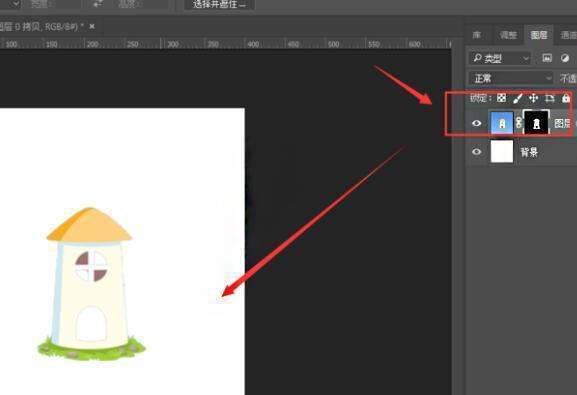Click the layer mask link chain icon
The width and height of the screenshot is (577, 395).
coord(518,123)
